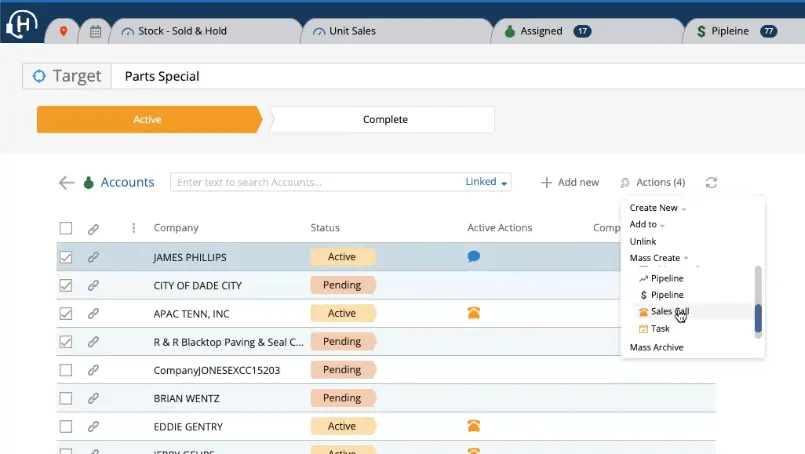Open the calendar icon tab
805x454 pixels.
tap(95, 31)
